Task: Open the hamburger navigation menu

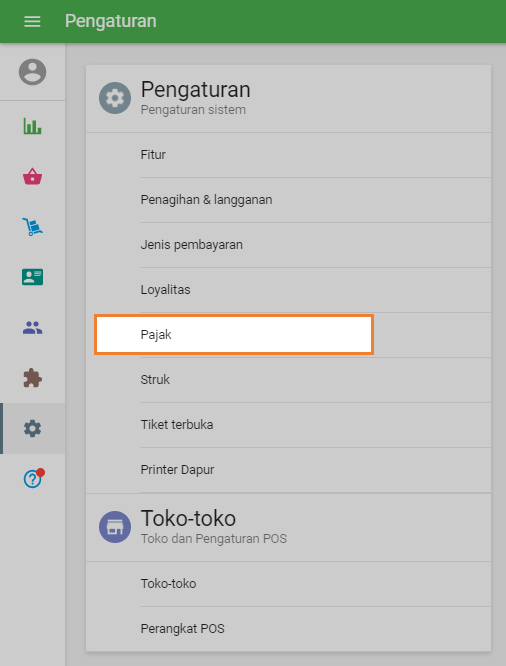Action: (32, 21)
